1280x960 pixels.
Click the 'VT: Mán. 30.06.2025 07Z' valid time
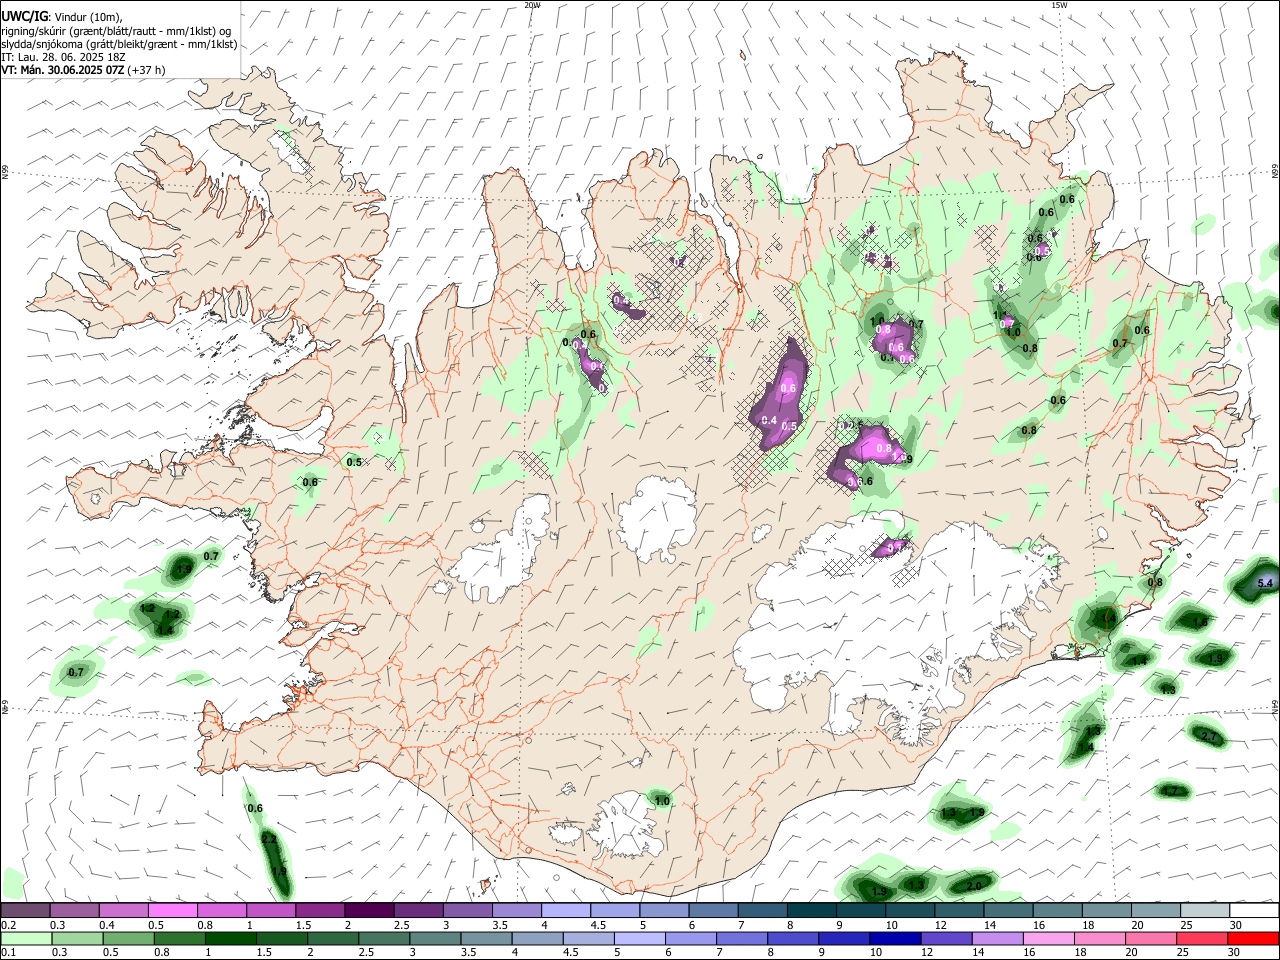click(64, 70)
